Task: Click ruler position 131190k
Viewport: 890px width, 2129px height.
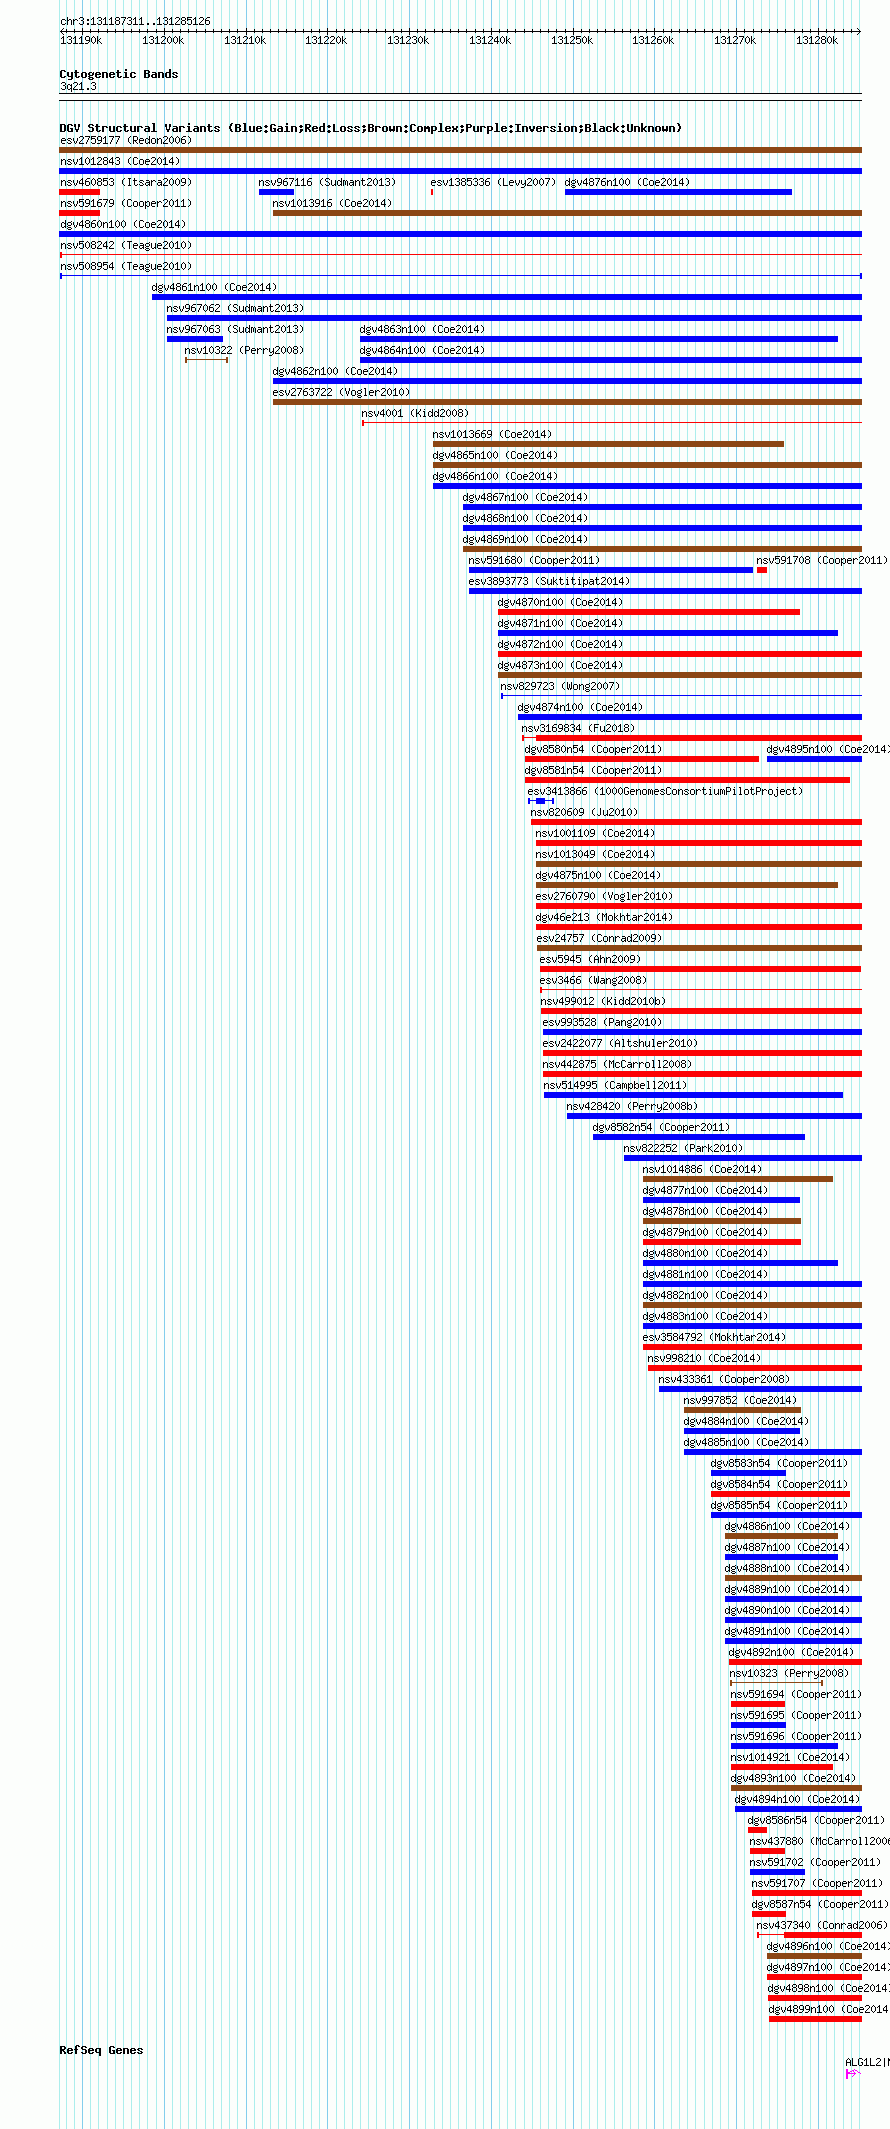Action: coord(81,40)
